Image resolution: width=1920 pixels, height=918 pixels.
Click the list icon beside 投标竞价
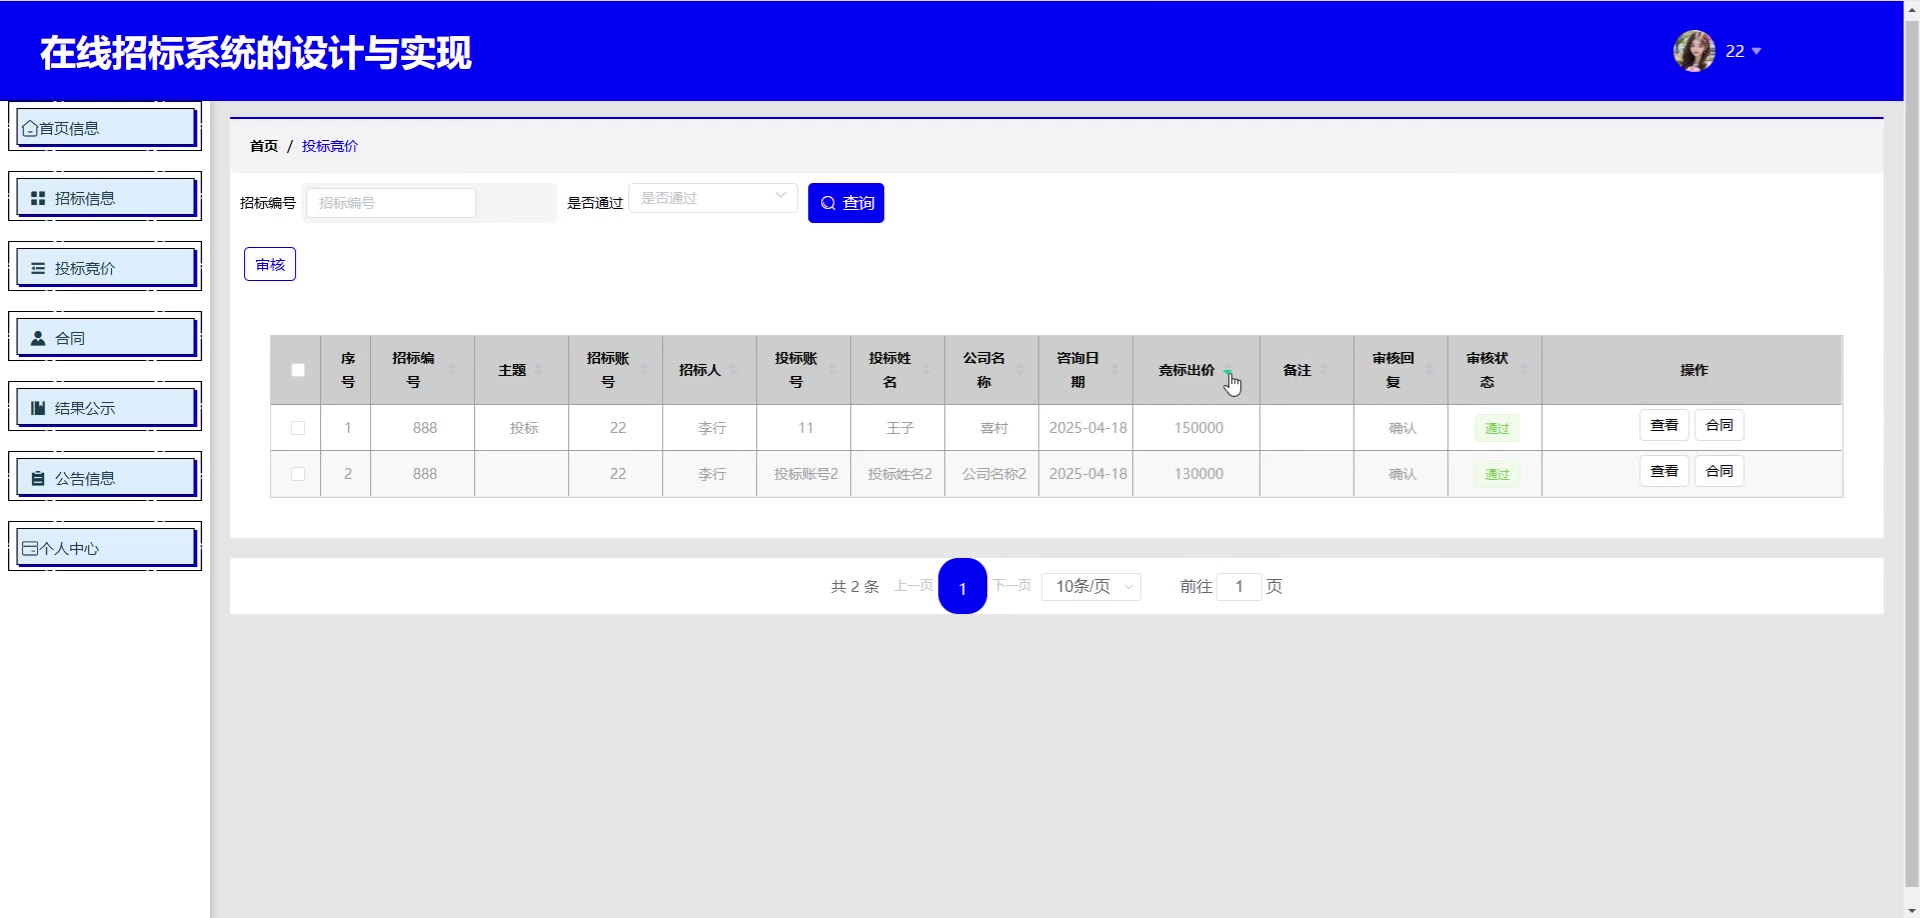tap(38, 268)
